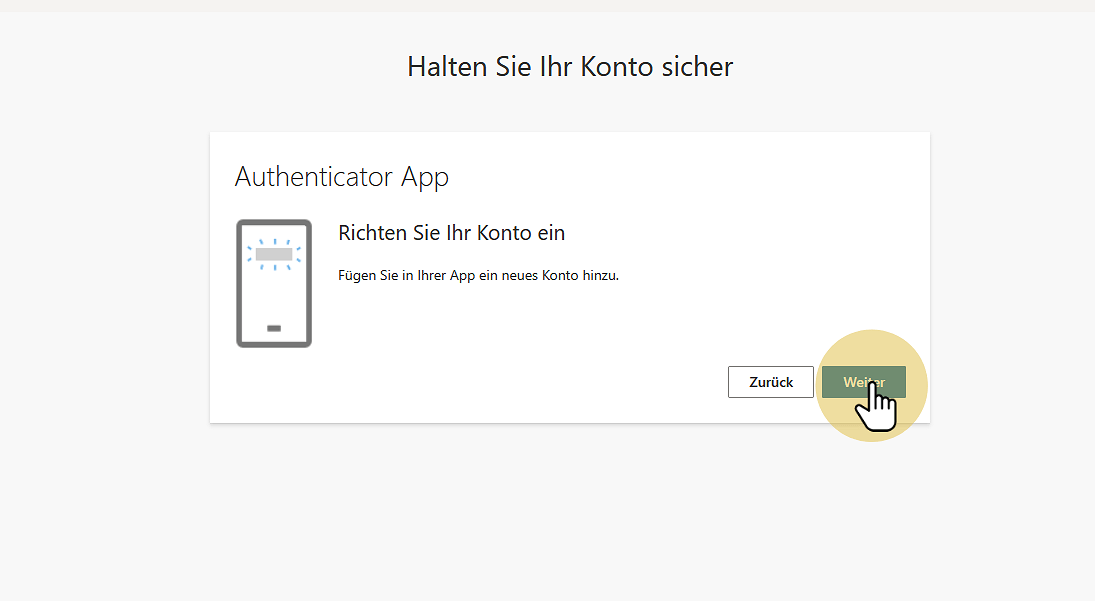Screen dimensions: 1095x601
Task: Click the Weiter button
Action: pyautogui.click(x=863, y=381)
